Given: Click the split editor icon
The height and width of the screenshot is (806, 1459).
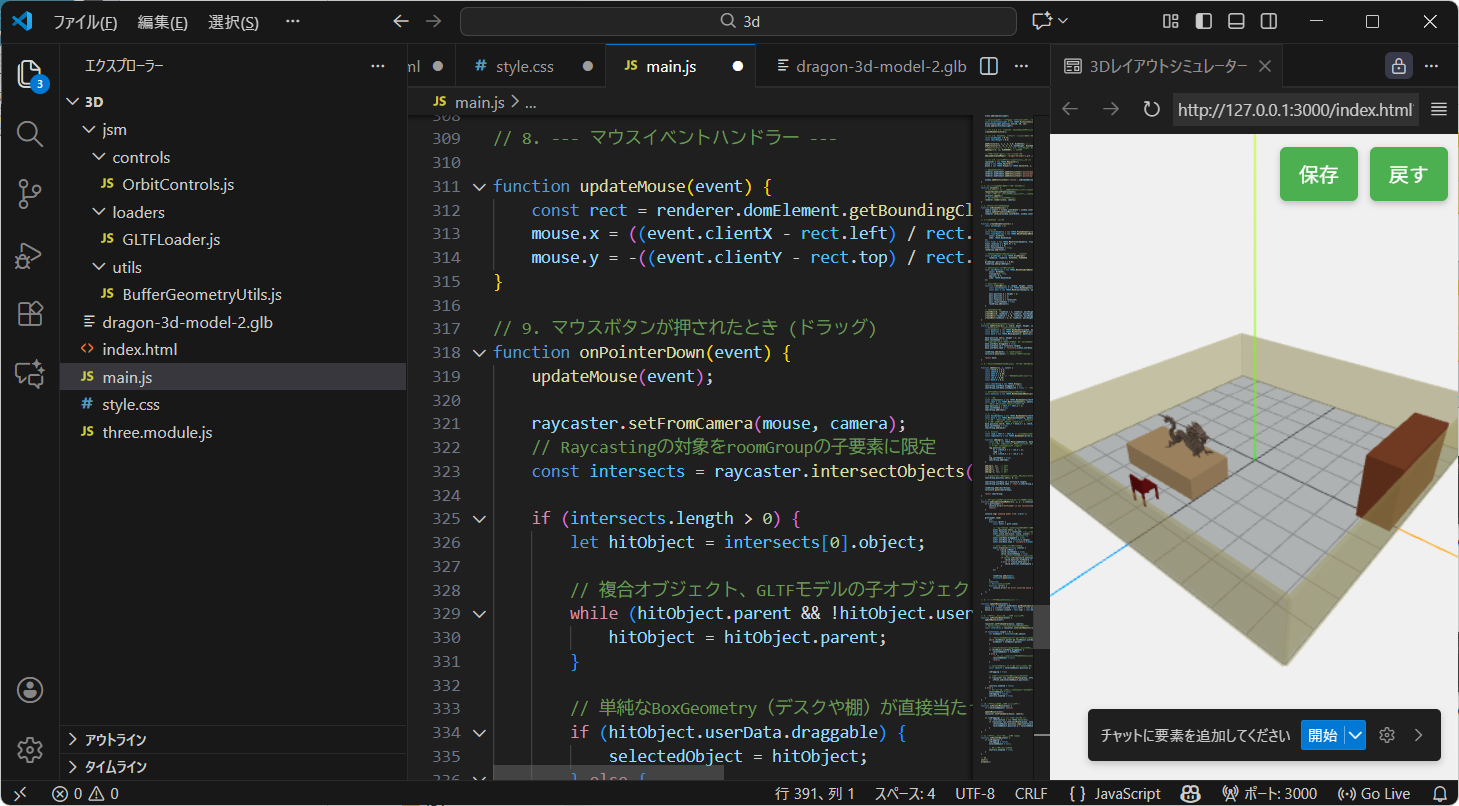Looking at the screenshot, I should (x=988, y=66).
